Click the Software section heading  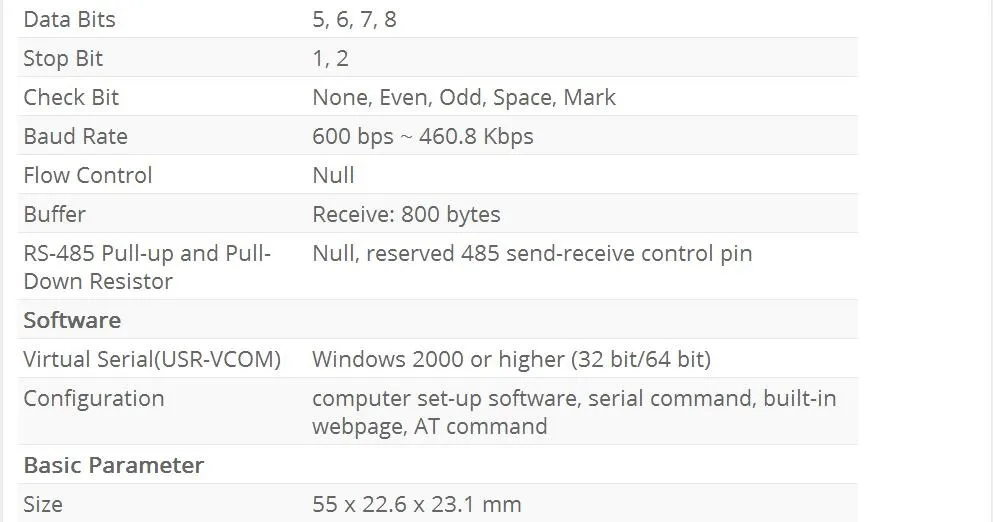coord(72,320)
